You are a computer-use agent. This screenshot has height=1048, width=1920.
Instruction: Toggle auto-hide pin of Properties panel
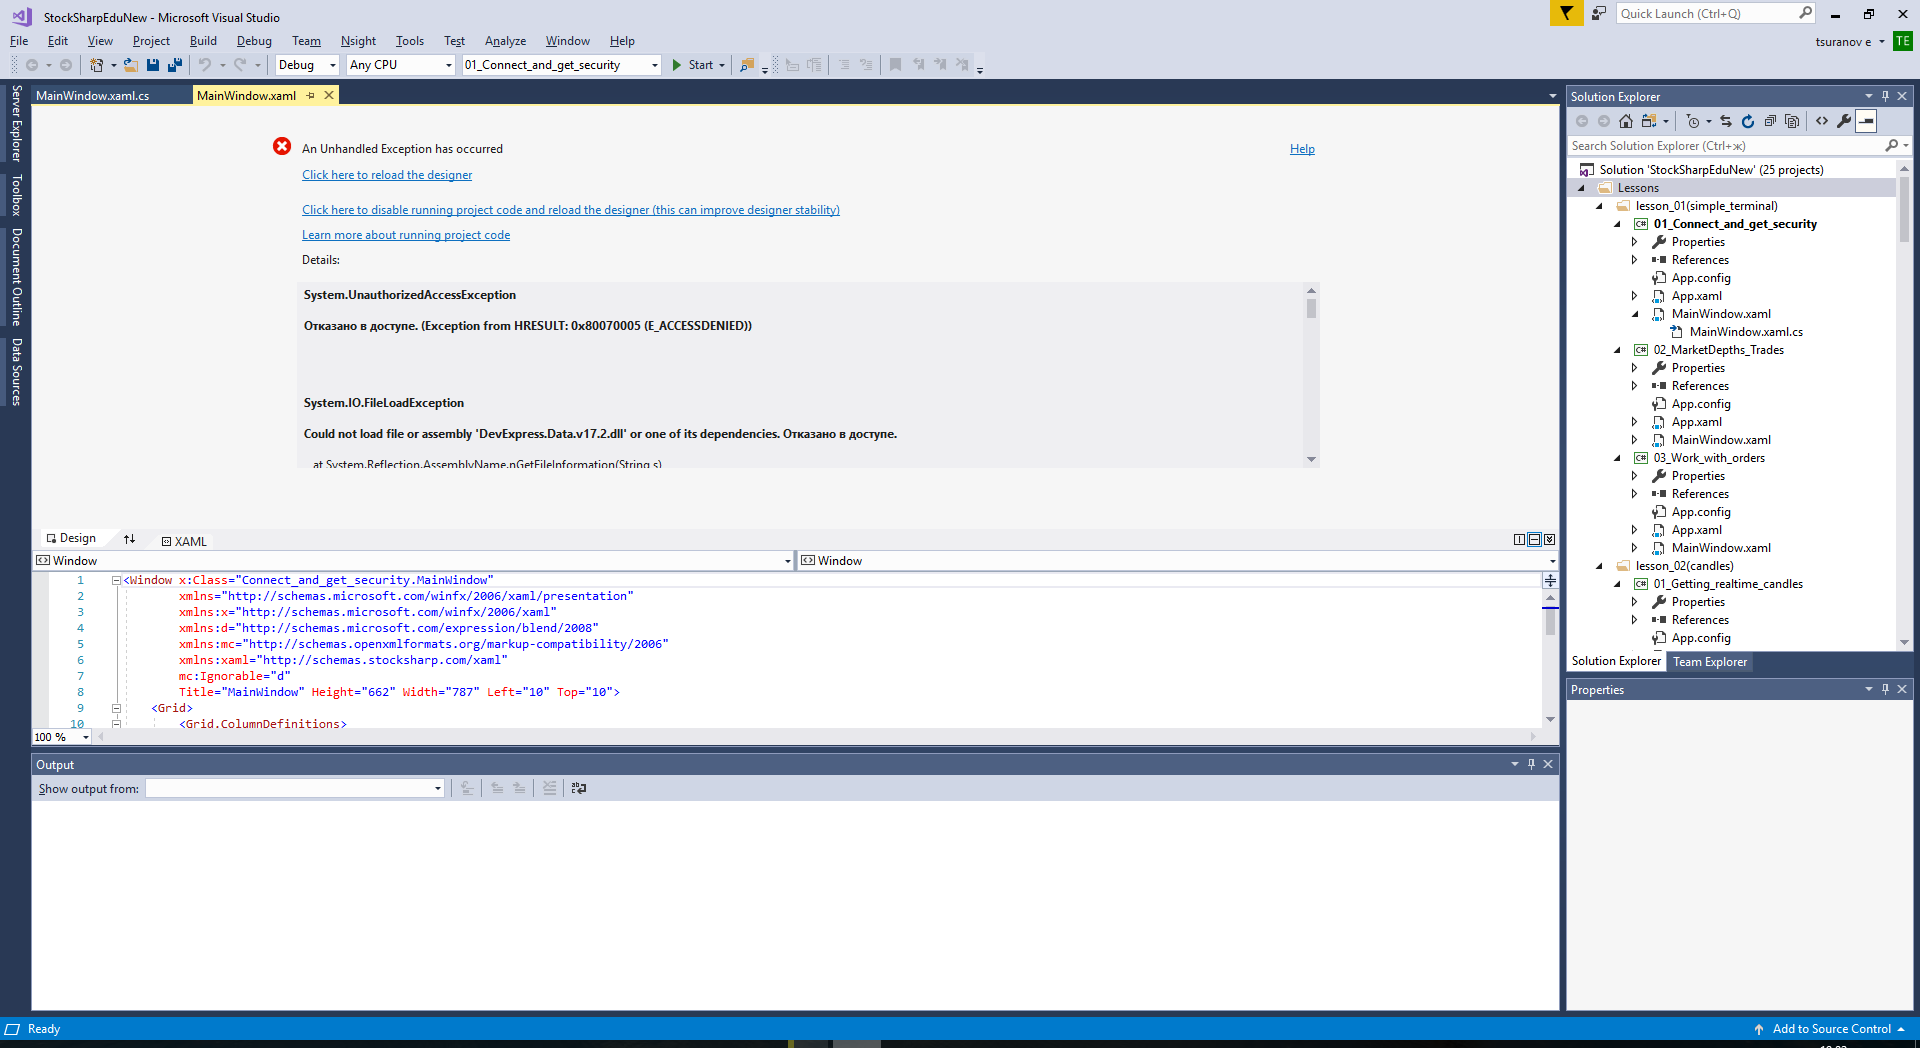pyautogui.click(x=1885, y=689)
